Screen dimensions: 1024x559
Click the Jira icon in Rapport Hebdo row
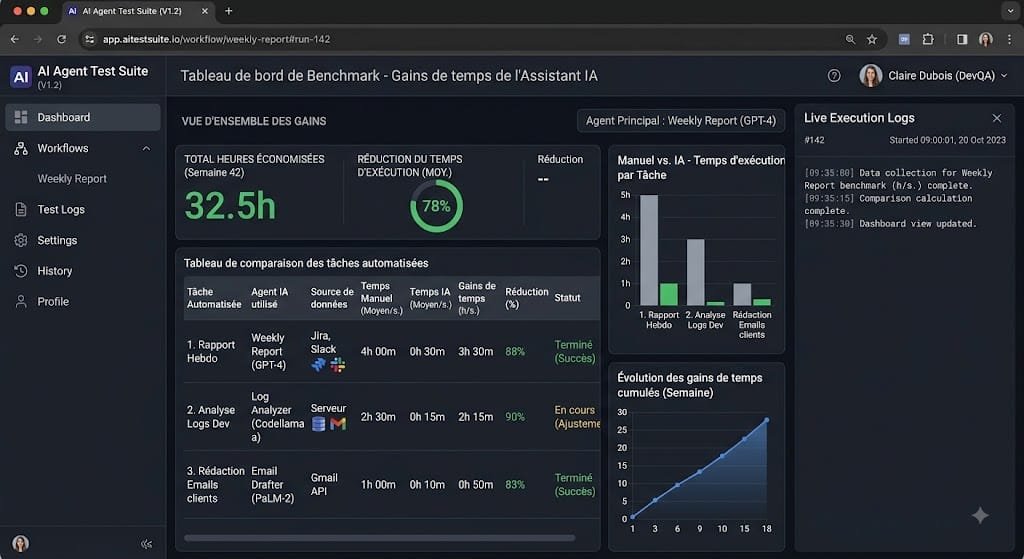[319, 364]
